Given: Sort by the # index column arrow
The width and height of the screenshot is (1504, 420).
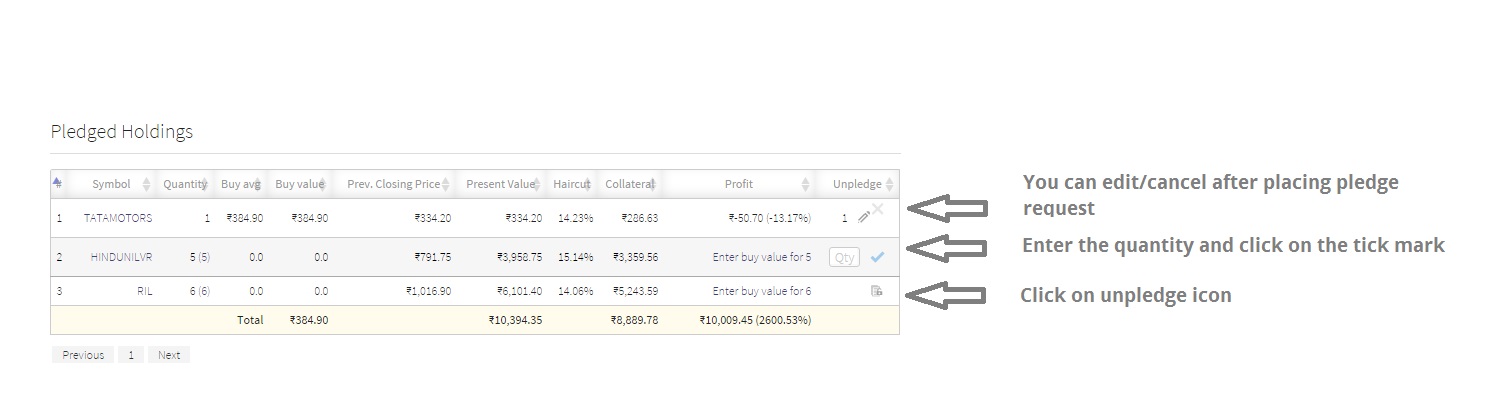Looking at the screenshot, I should [58, 183].
